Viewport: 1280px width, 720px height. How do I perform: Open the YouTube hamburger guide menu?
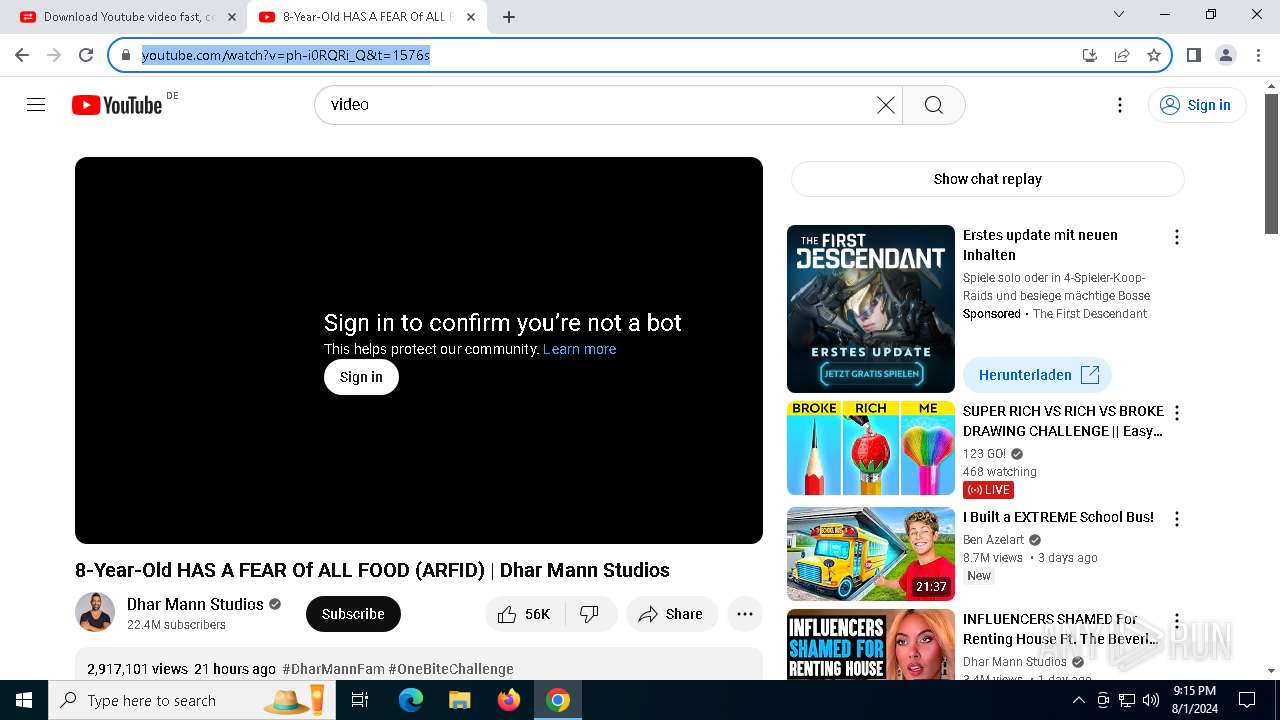[x=36, y=105]
